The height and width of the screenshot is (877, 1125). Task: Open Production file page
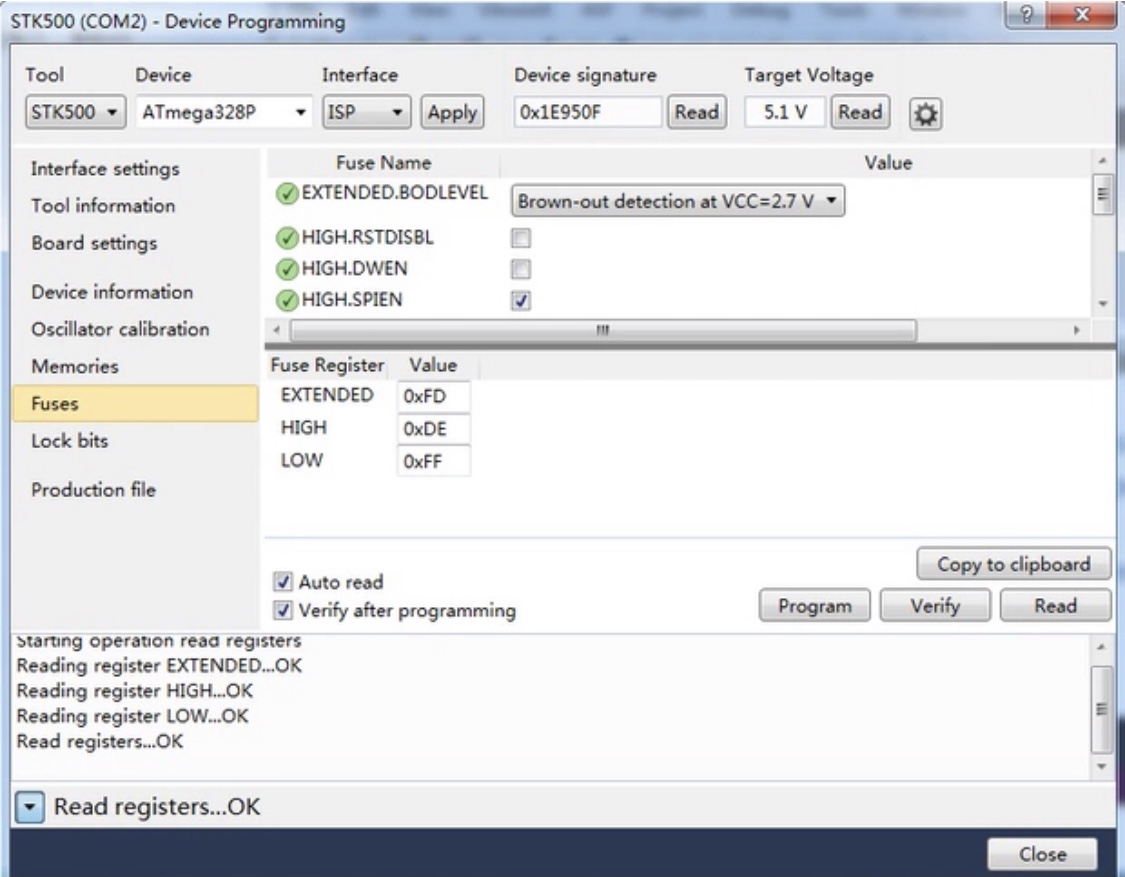point(93,490)
